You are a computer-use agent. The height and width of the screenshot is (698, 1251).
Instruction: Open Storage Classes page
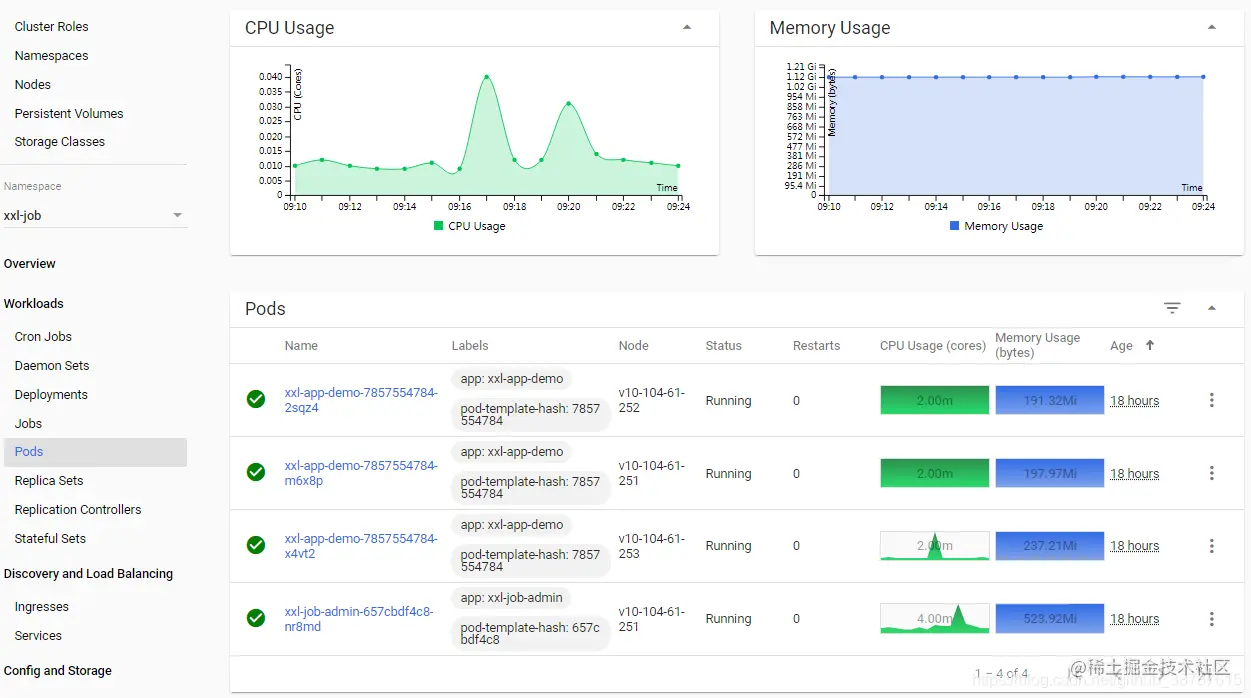point(59,142)
